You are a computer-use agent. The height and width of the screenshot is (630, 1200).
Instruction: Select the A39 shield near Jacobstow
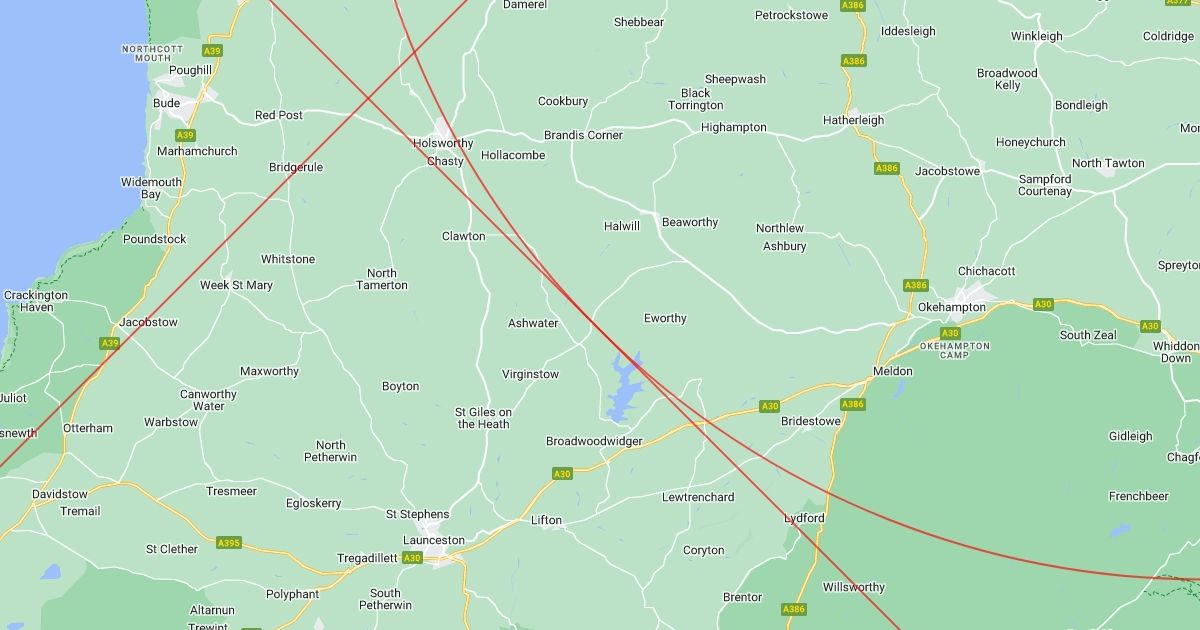click(110, 343)
